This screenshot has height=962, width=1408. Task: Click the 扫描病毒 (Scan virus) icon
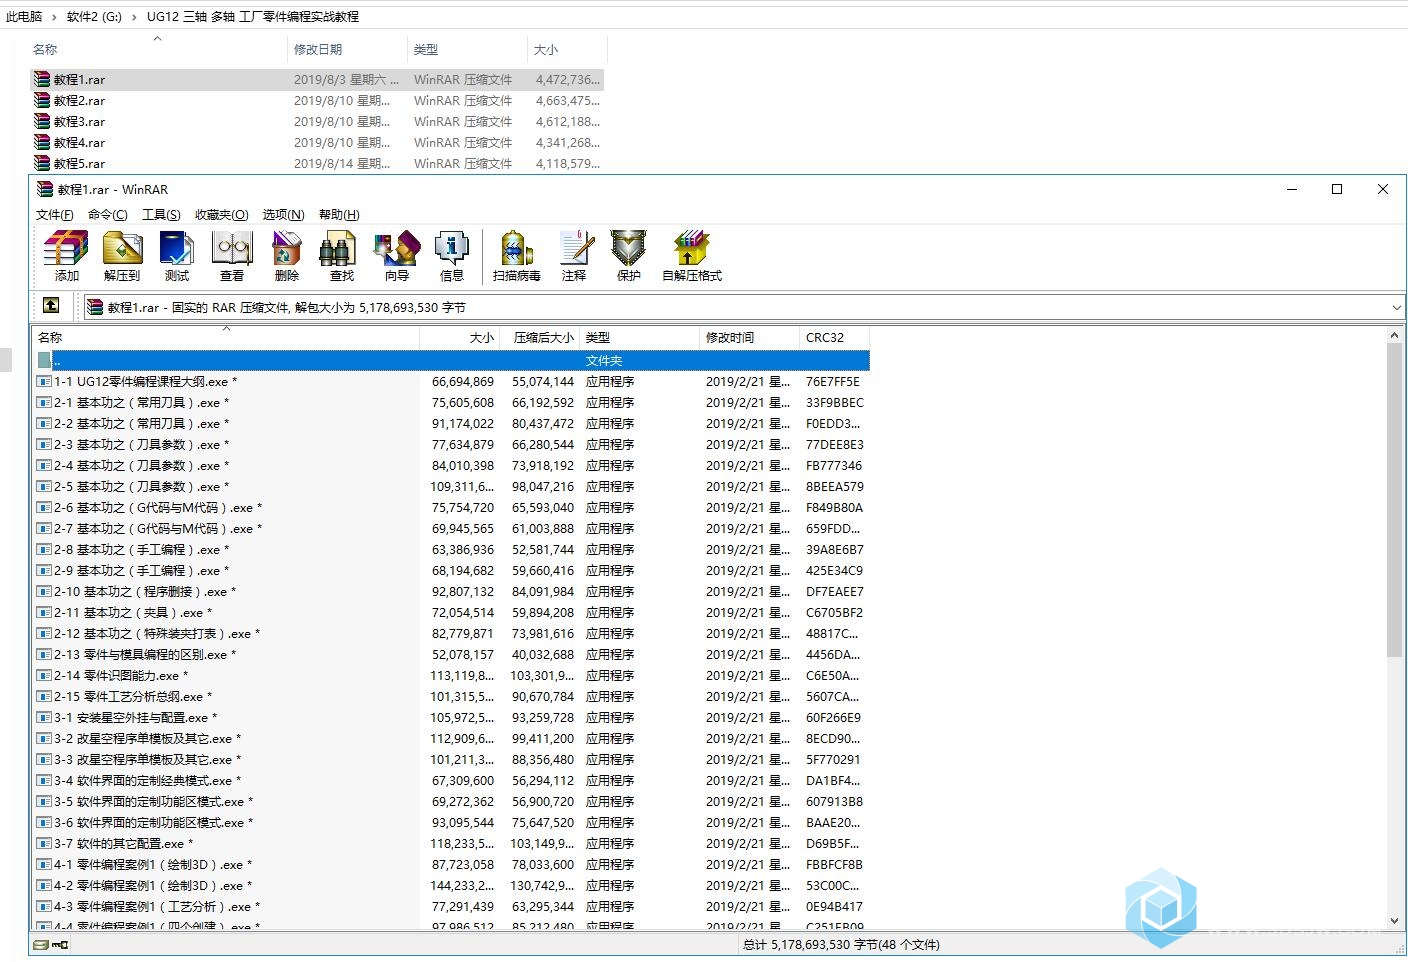[517, 256]
